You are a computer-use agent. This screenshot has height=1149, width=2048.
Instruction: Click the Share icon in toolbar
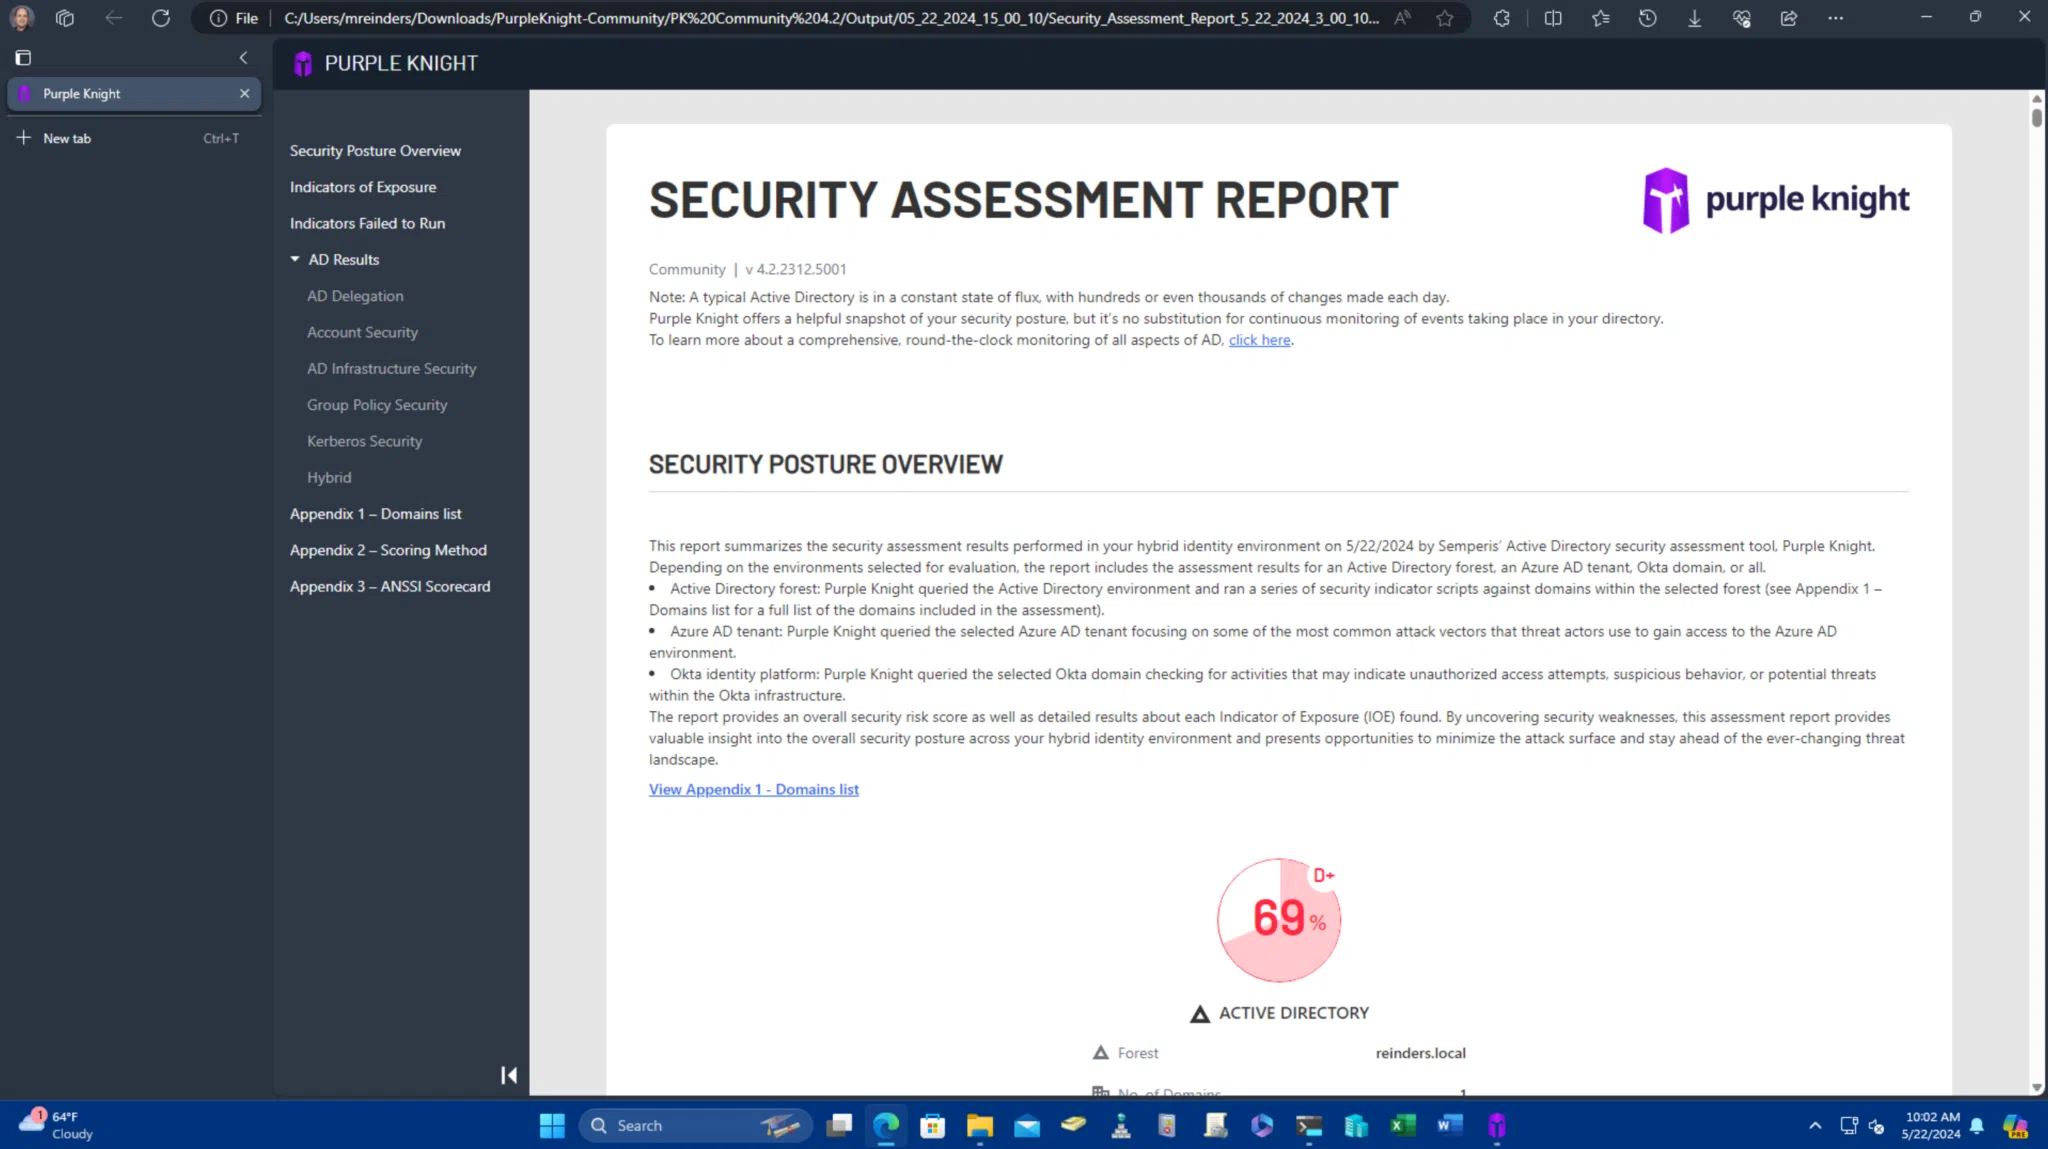(x=1789, y=18)
